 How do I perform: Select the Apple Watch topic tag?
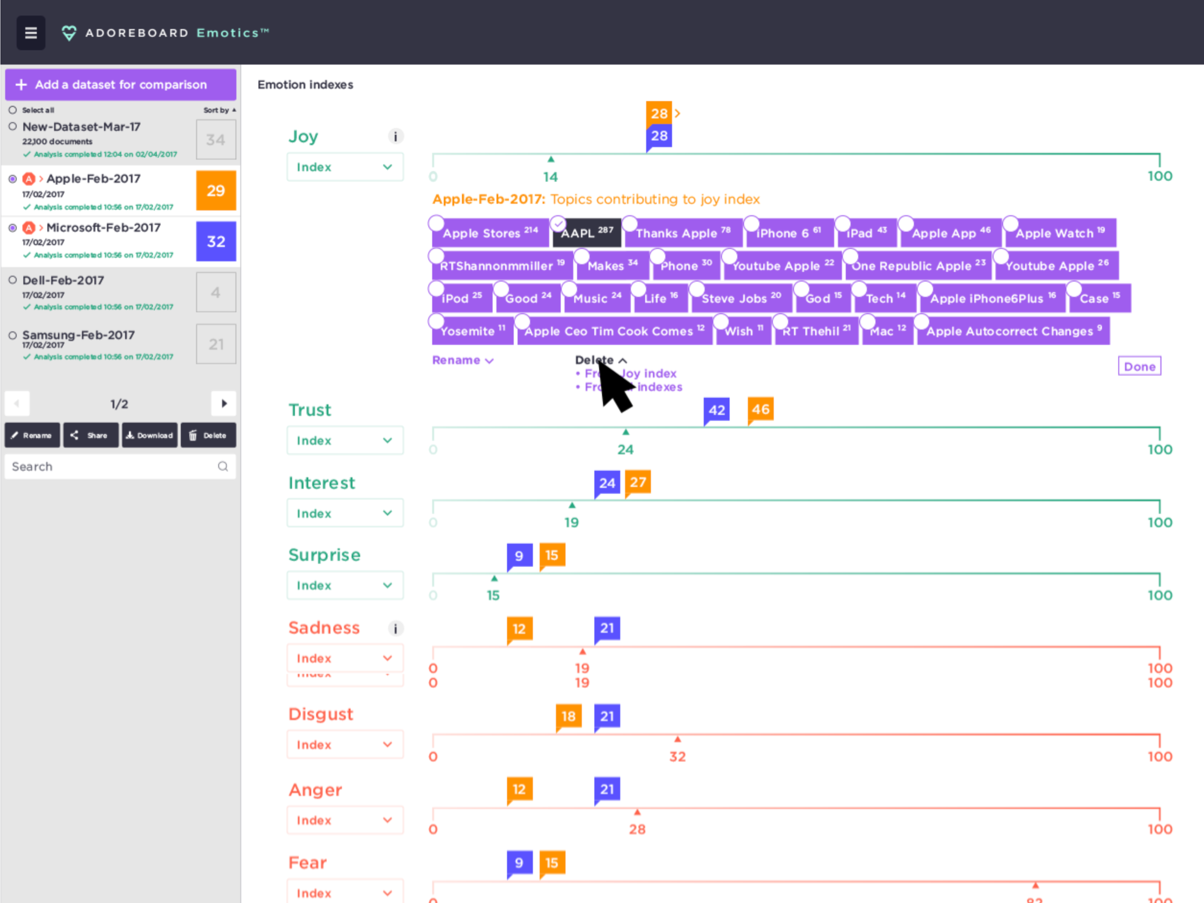coord(1061,233)
